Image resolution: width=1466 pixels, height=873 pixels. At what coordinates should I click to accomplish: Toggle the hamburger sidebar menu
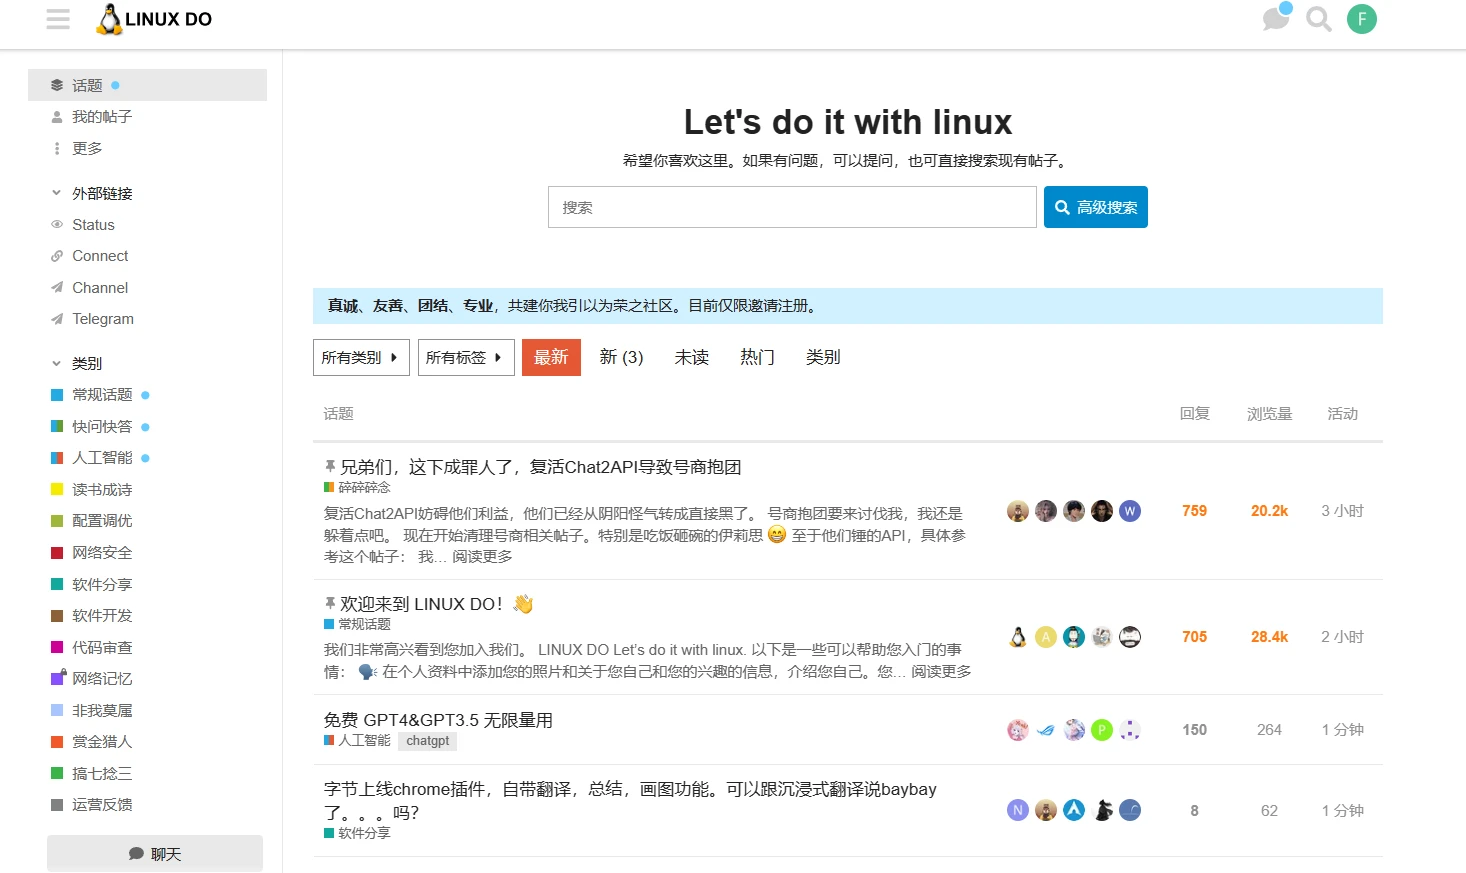pos(58,19)
